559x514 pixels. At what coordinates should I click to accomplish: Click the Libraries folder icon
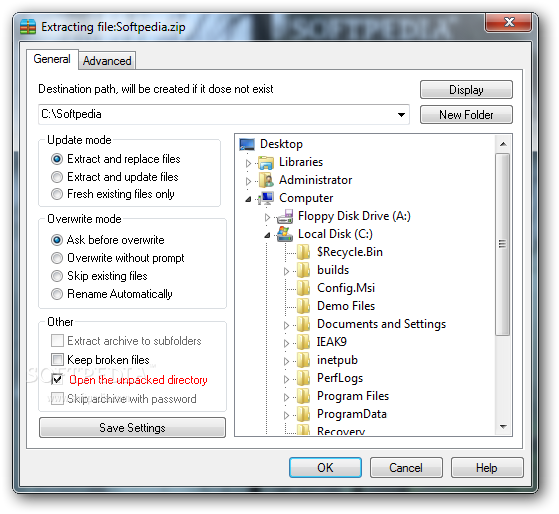(266, 163)
